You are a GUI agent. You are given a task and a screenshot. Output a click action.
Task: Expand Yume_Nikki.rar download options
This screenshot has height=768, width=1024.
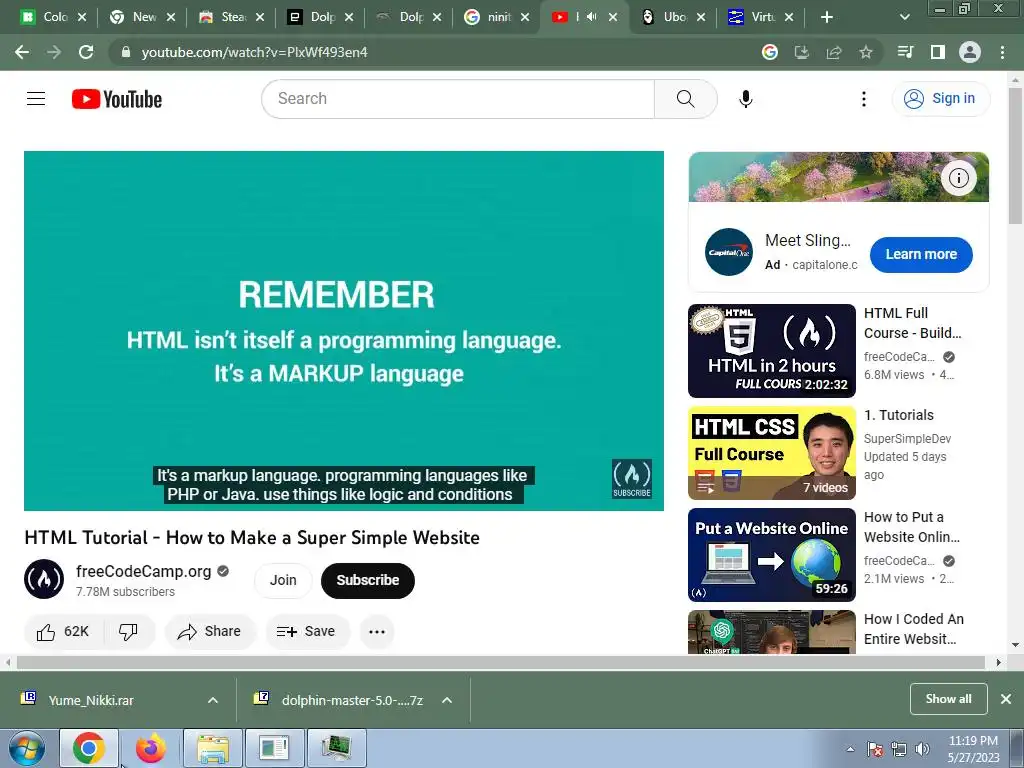point(213,700)
